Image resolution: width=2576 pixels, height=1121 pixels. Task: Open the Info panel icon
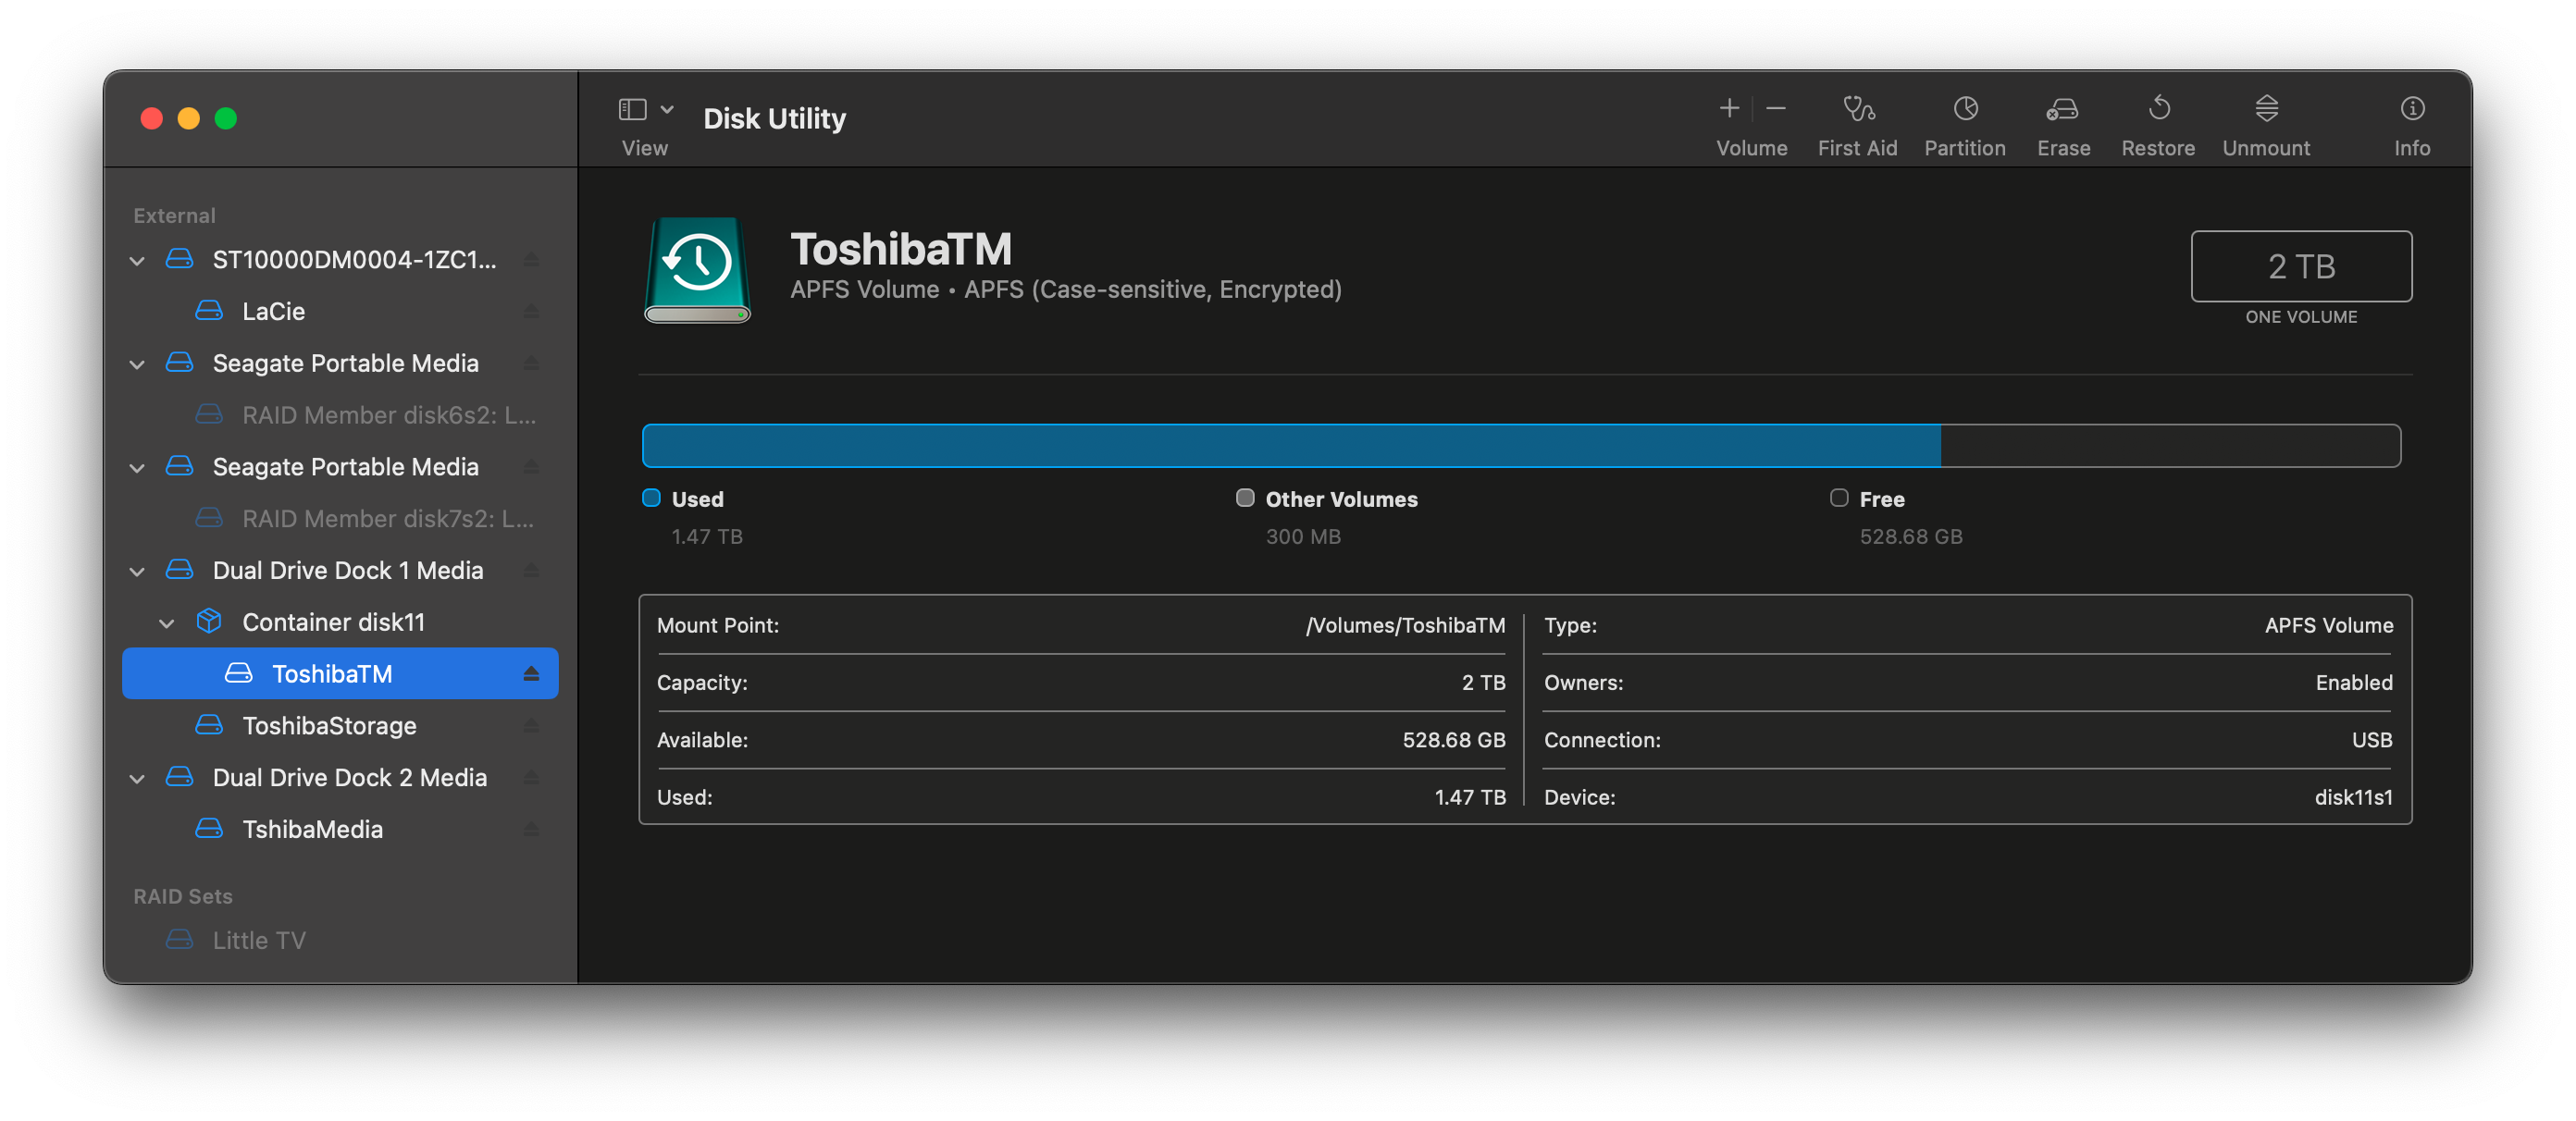2411,109
